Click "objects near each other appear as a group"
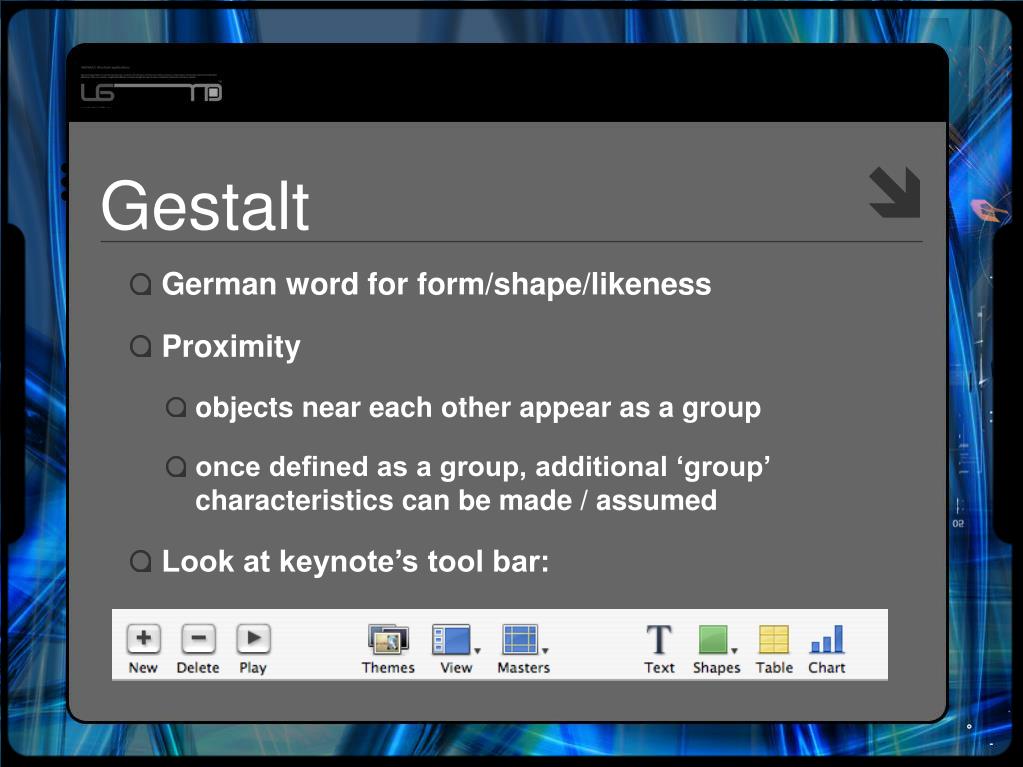This screenshot has width=1023, height=767. (478, 408)
